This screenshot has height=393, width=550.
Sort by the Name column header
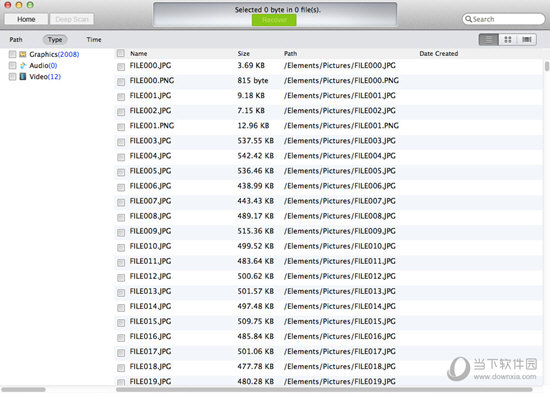point(139,53)
